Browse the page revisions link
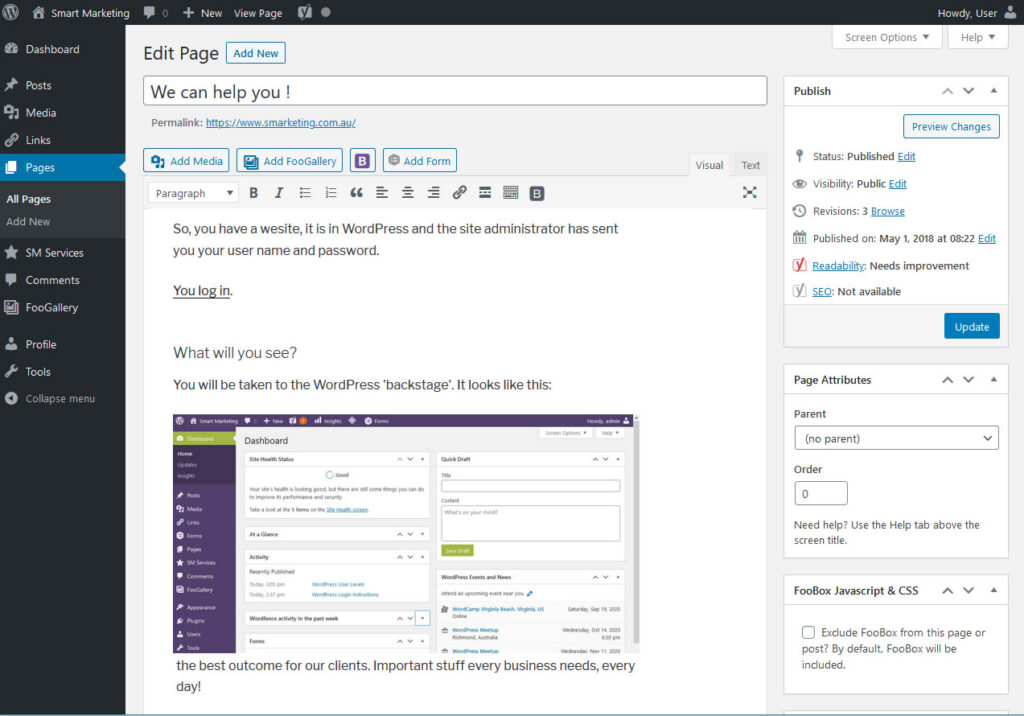The image size is (1024, 716). (x=887, y=211)
